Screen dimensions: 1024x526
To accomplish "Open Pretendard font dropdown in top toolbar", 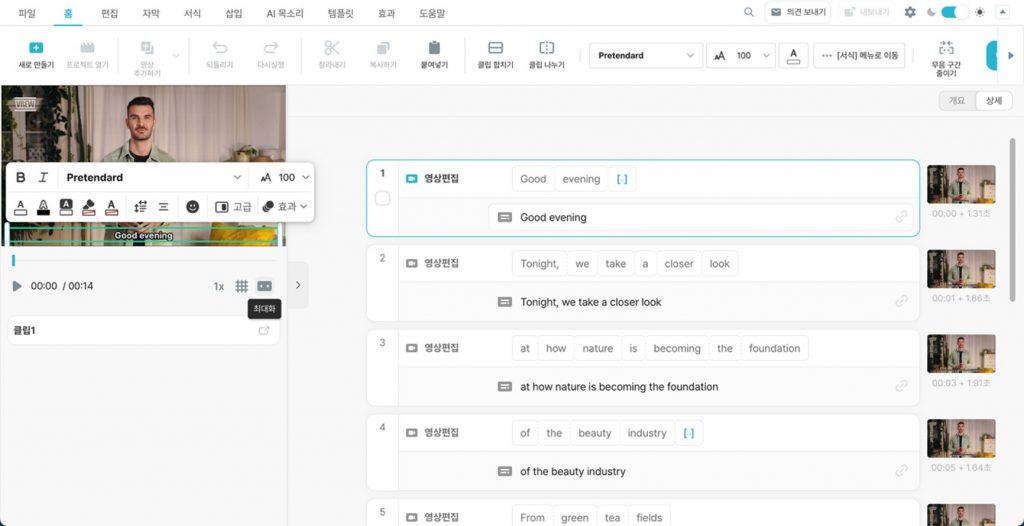I will pos(645,56).
